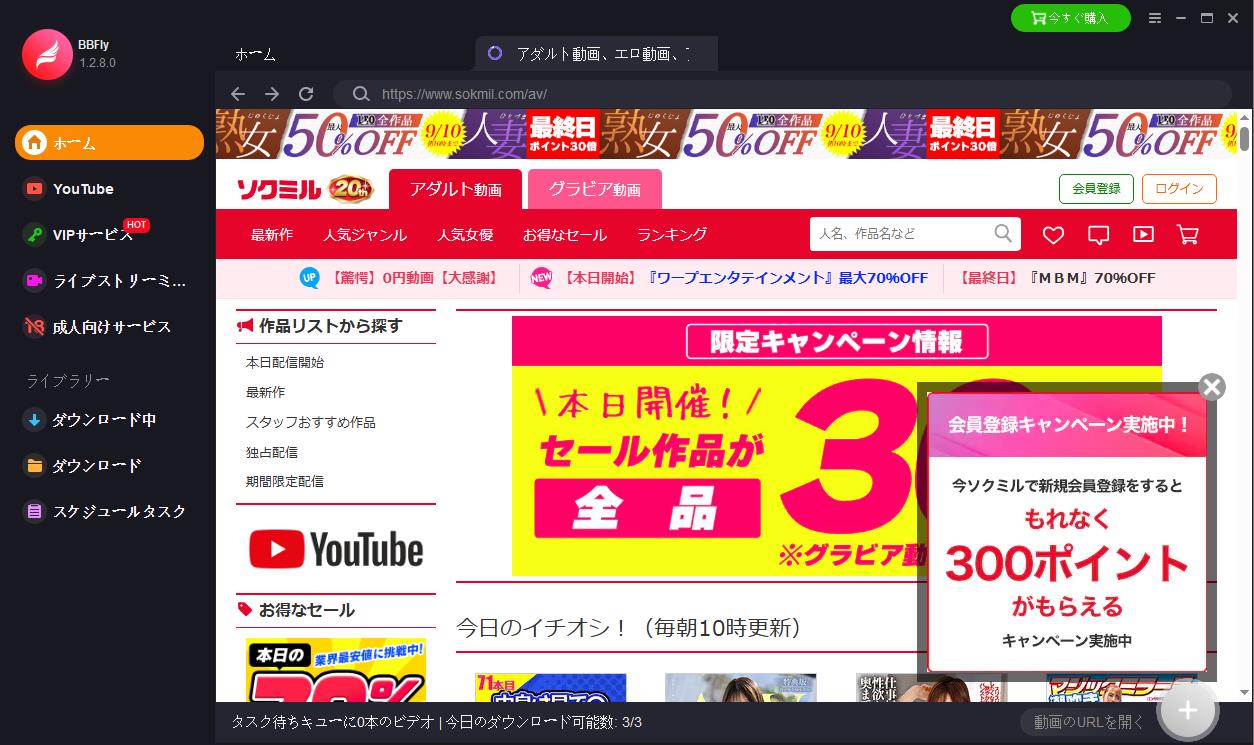Image resolution: width=1254 pixels, height=745 pixels.
Task: Click the 独占配信 link
Action: pyautogui.click(x=272, y=452)
